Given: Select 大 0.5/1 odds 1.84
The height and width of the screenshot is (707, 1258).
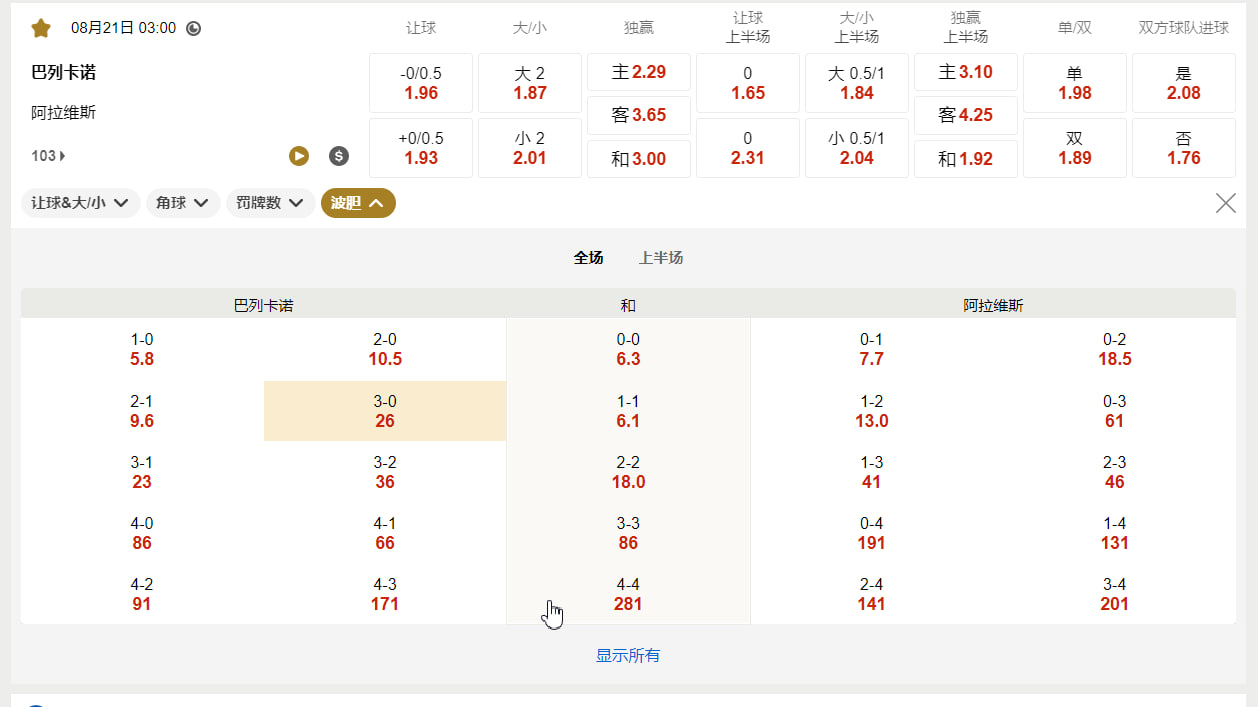Looking at the screenshot, I should (x=857, y=83).
